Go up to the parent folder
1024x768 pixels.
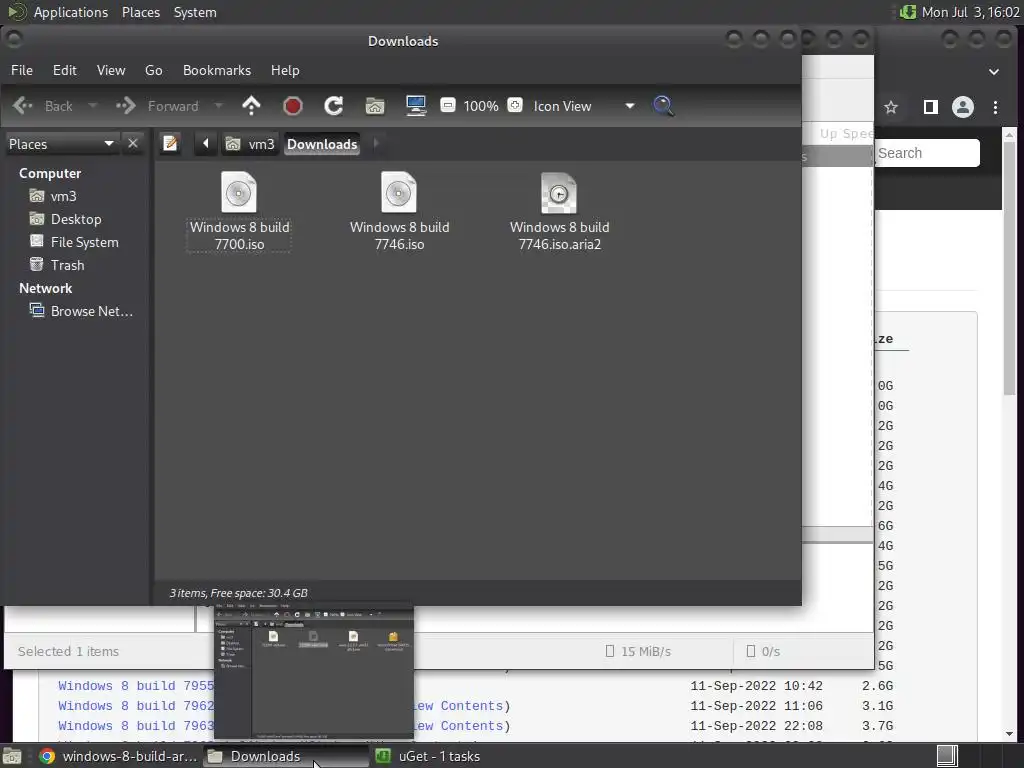[251, 106]
